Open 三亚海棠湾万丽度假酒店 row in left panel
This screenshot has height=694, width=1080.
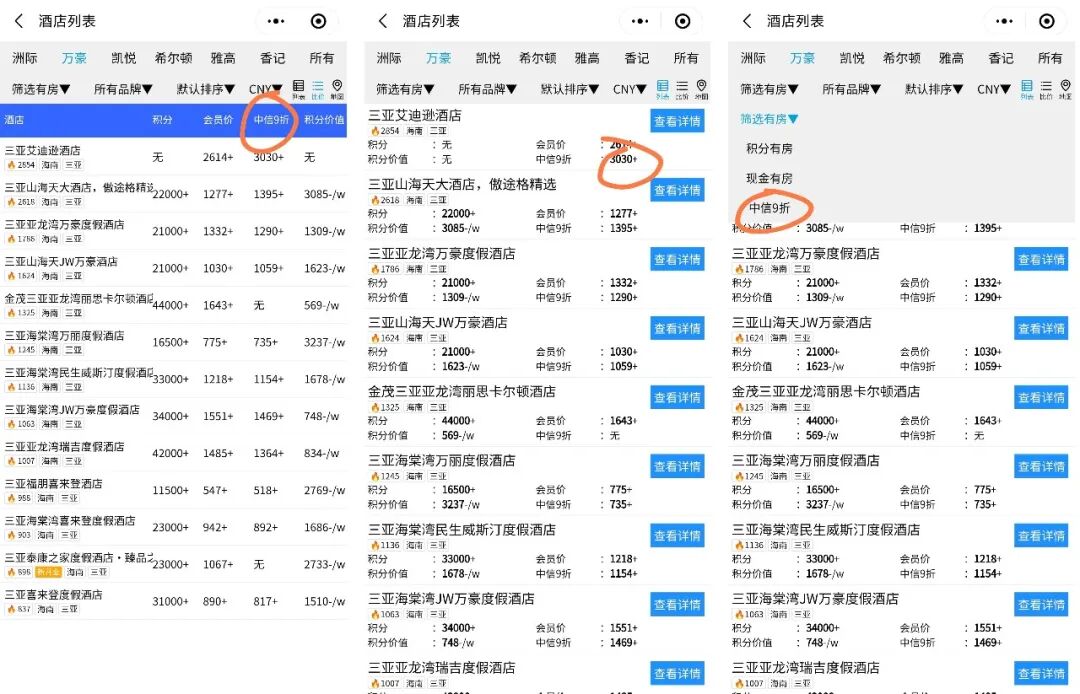coord(174,342)
